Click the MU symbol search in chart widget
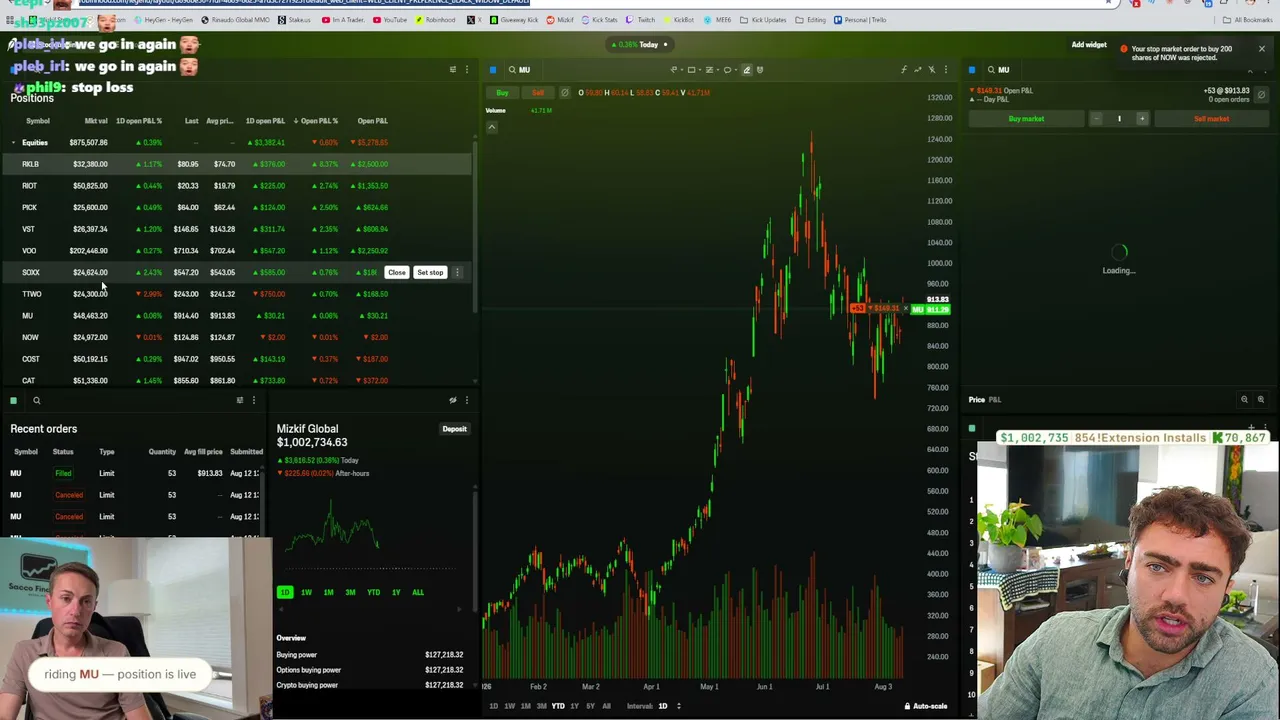Viewport: 1280px width, 720px height. (x=519, y=70)
